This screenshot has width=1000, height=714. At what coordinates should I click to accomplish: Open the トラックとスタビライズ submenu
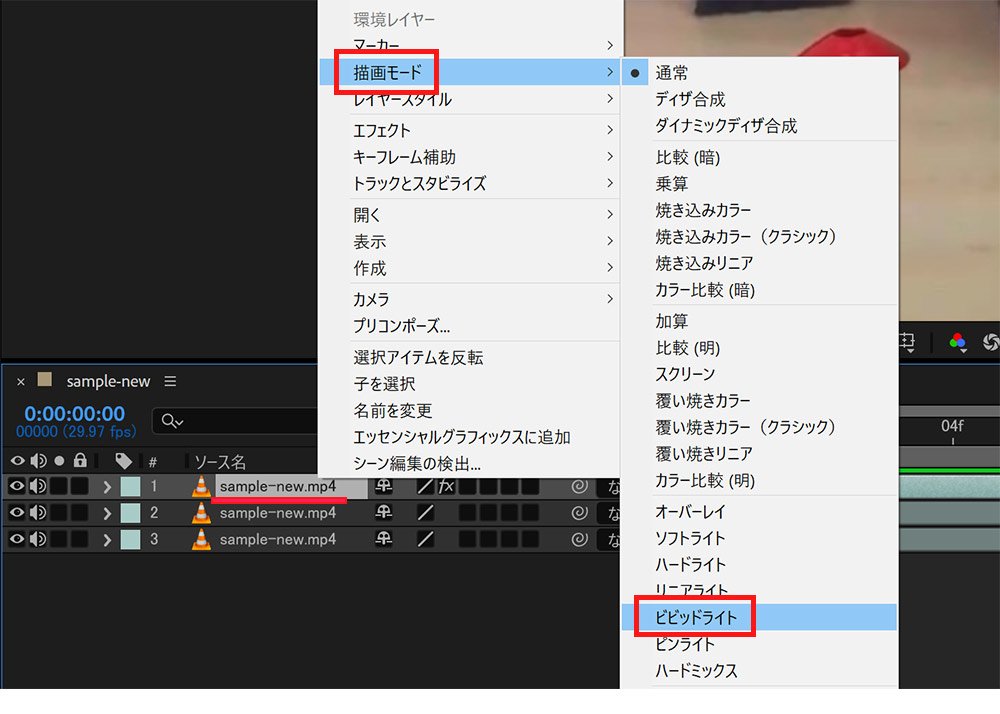pos(469,184)
